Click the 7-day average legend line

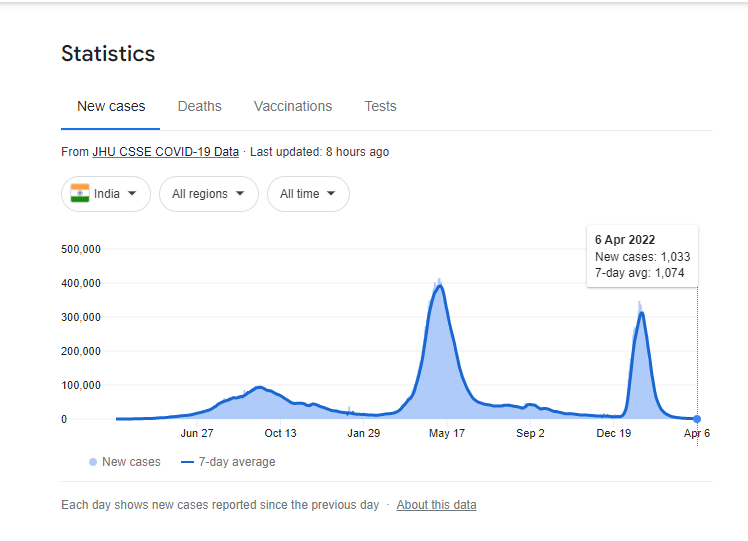187,462
